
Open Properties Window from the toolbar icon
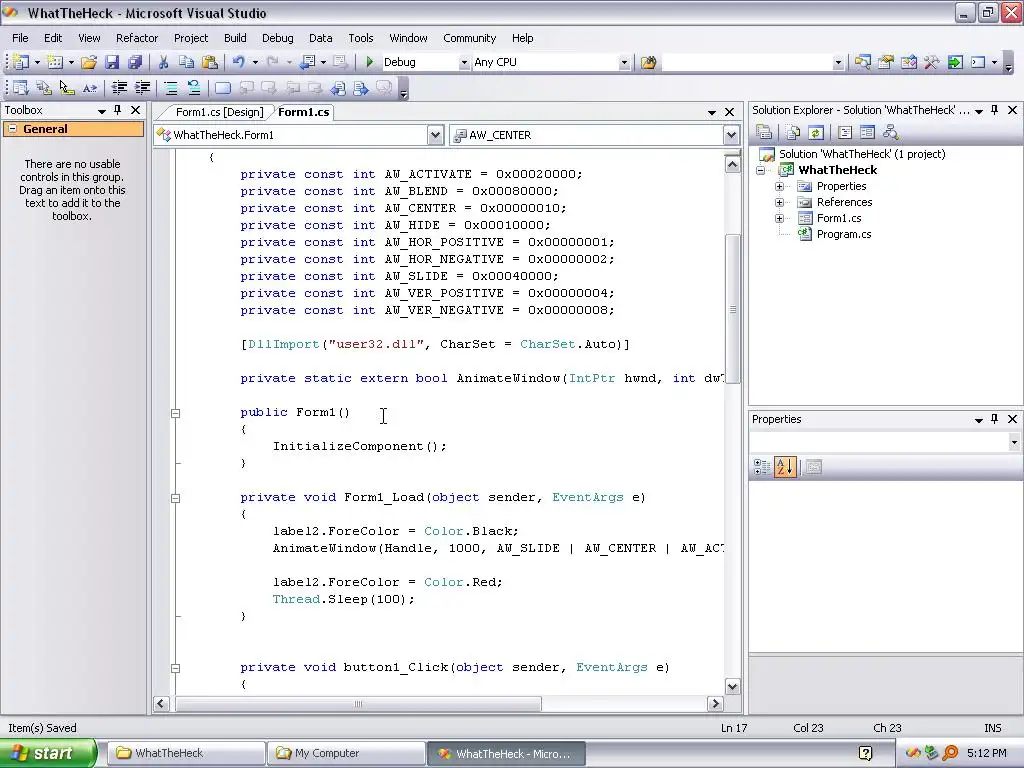click(886, 62)
